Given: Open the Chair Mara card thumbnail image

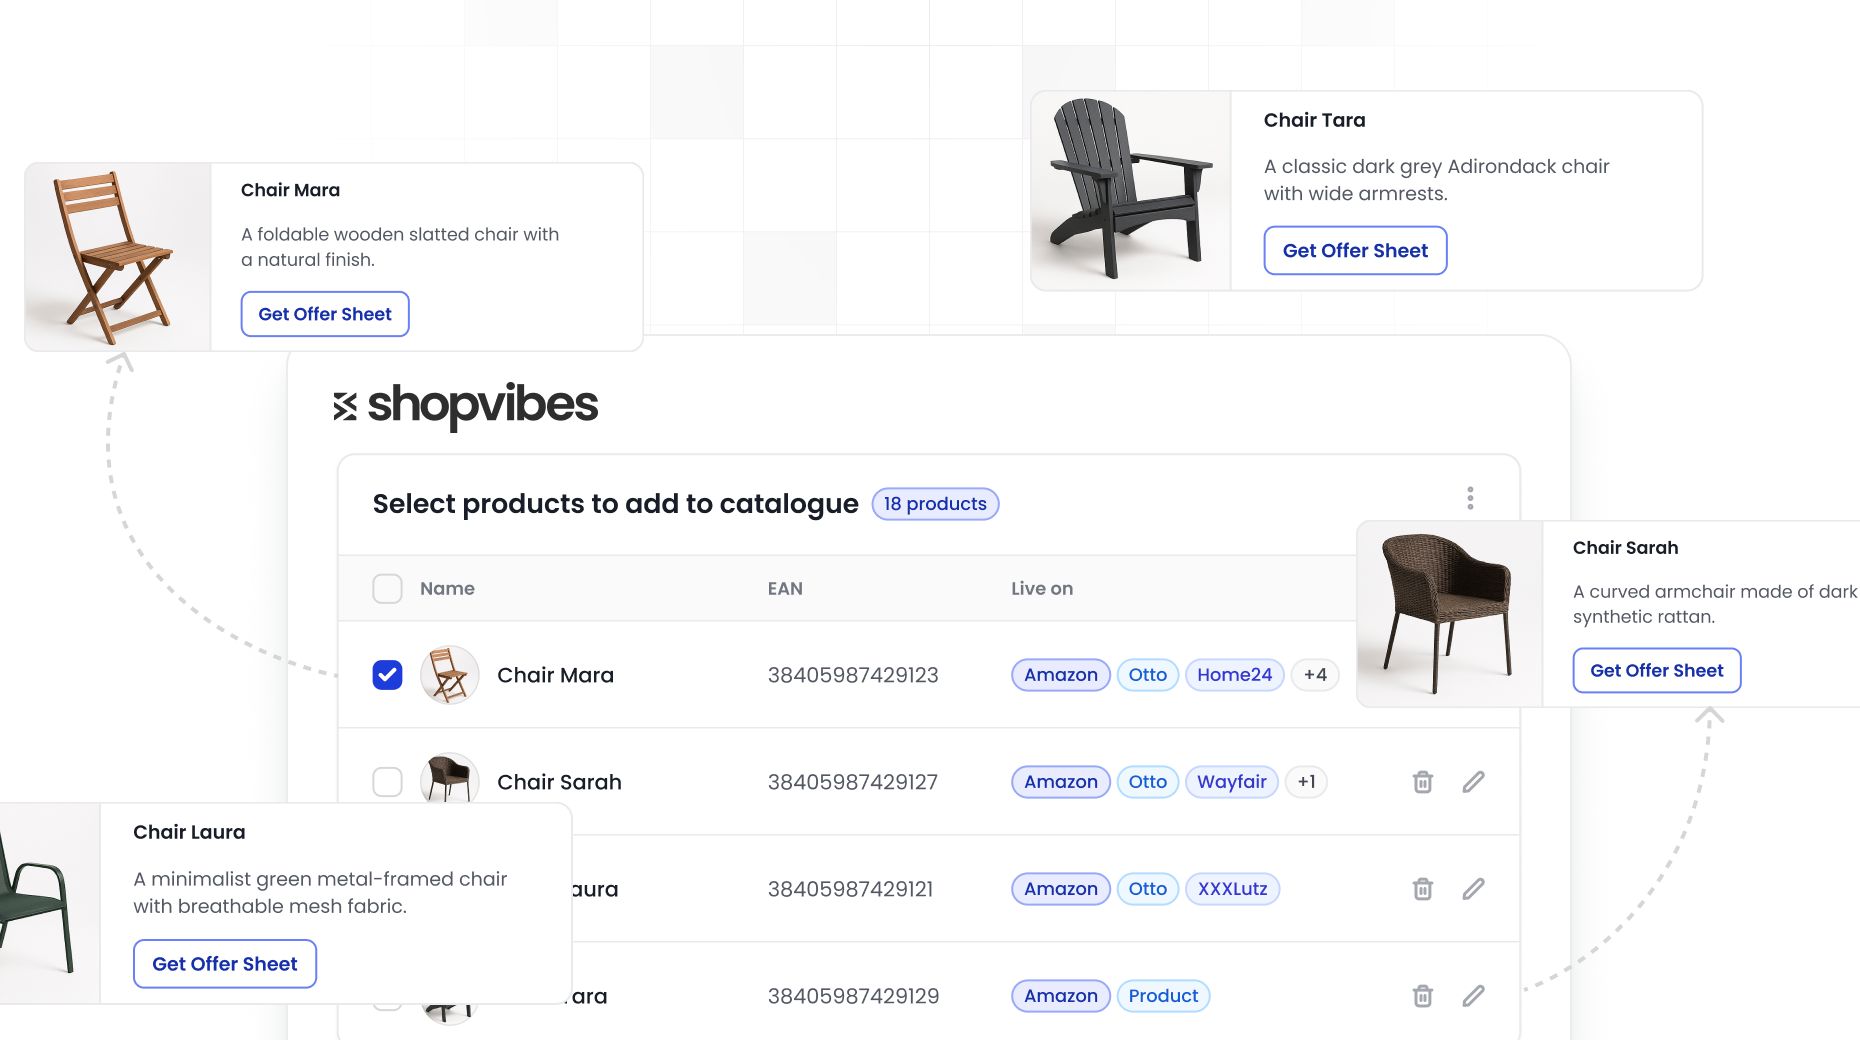Looking at the screenshot, I should [x=118, y=258].
